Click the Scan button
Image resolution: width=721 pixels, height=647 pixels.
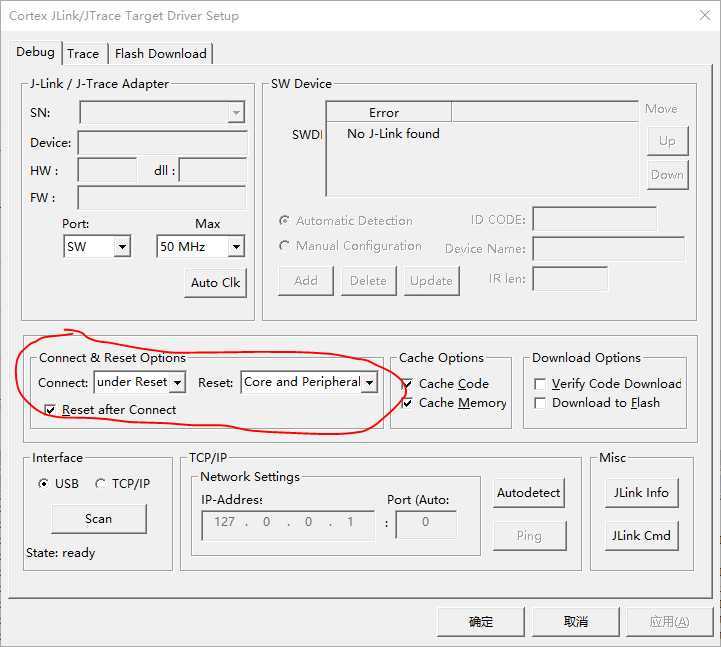tap(99, 519)
